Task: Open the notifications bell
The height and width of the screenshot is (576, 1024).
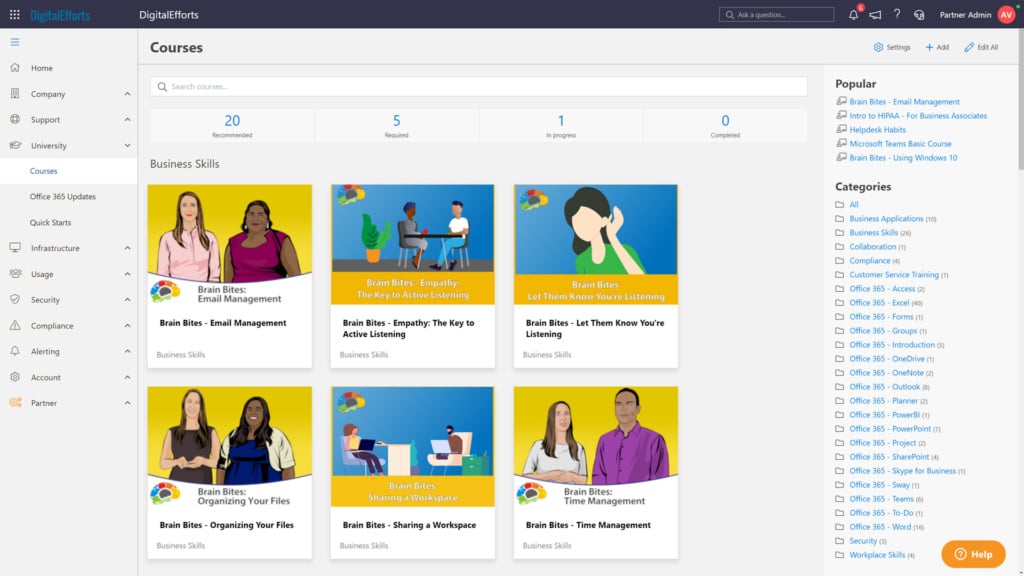Action: [x=854, y=14]
